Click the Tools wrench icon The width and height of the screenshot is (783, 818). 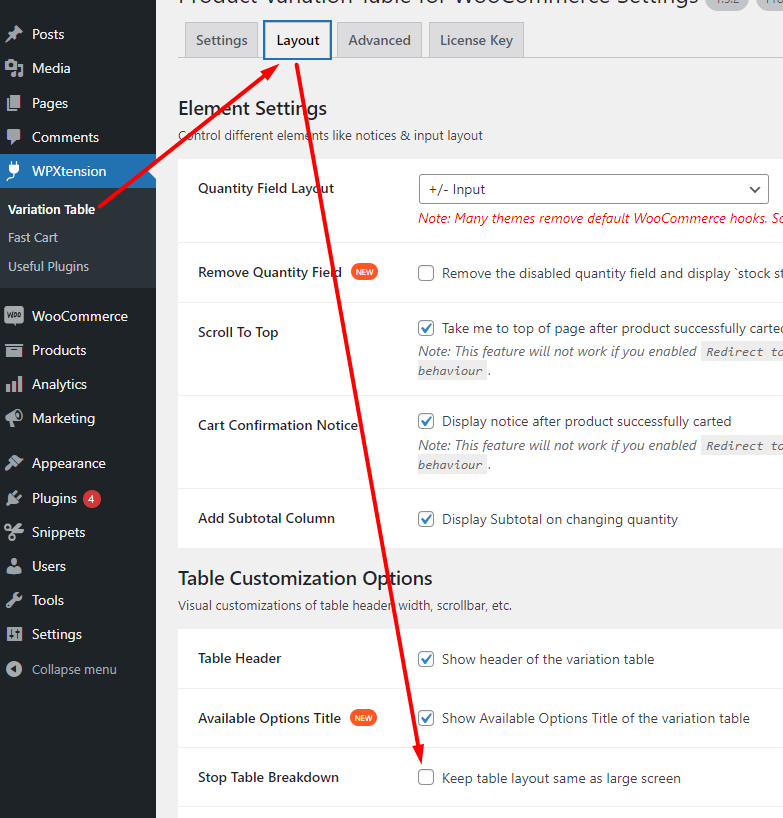(14, 600)
